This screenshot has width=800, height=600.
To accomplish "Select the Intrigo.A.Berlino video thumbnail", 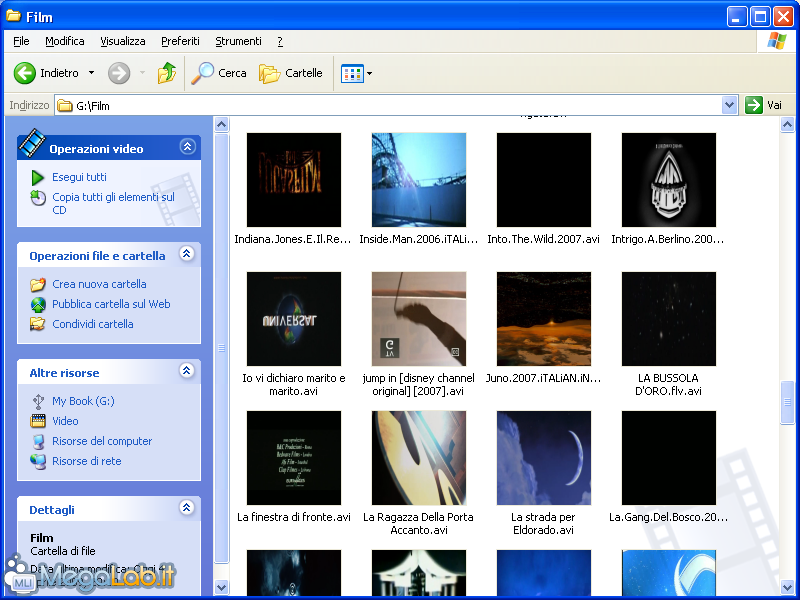I will click(x=669, y=180).
